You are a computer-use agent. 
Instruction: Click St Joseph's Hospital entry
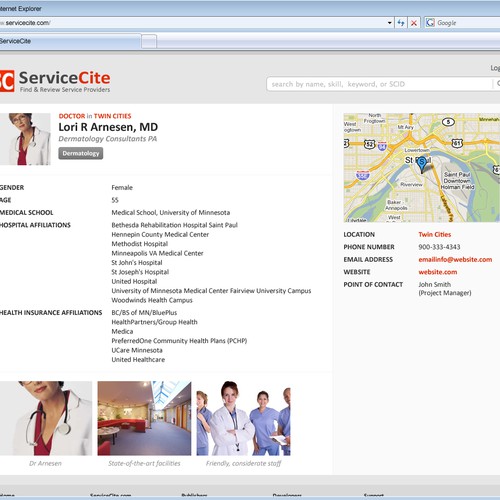[x=140, y=272]
